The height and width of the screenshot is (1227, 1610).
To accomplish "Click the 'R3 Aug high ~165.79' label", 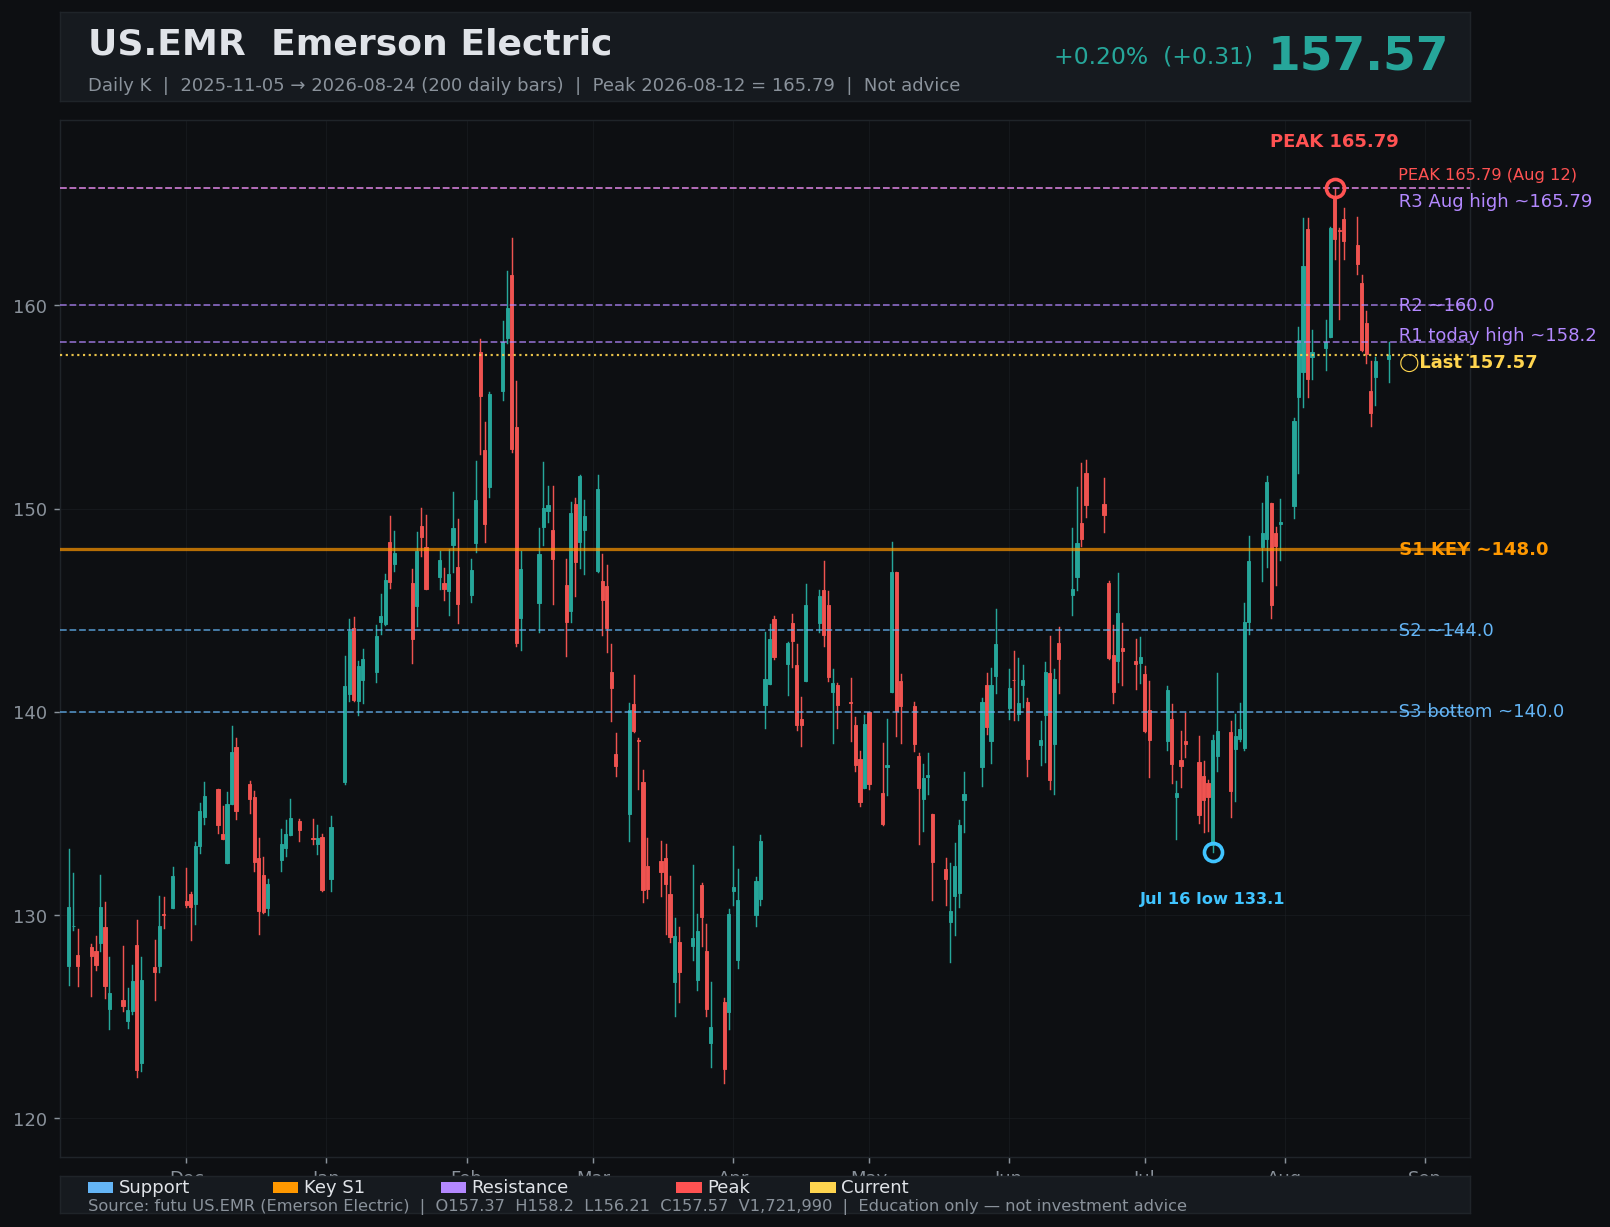I will click(x=1495, y=201).
